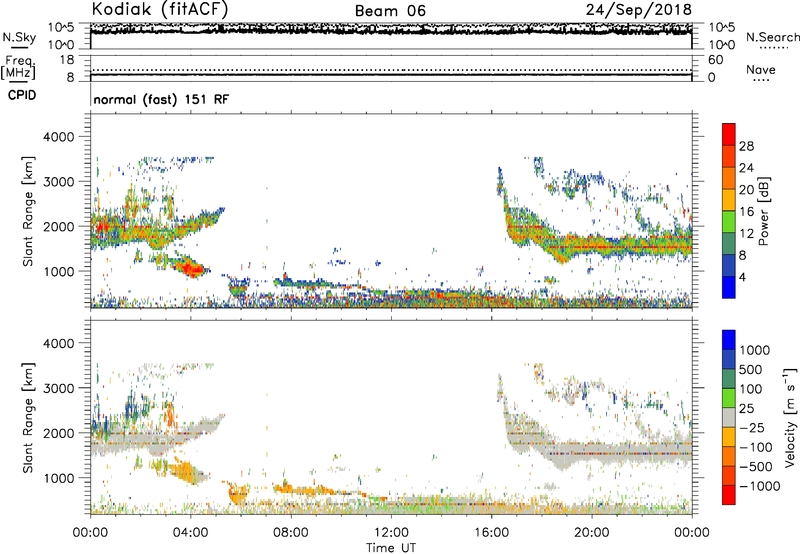Click the "-500" value on Velocity scale
The width and height of the screenshot is (800, 554).
756,467
